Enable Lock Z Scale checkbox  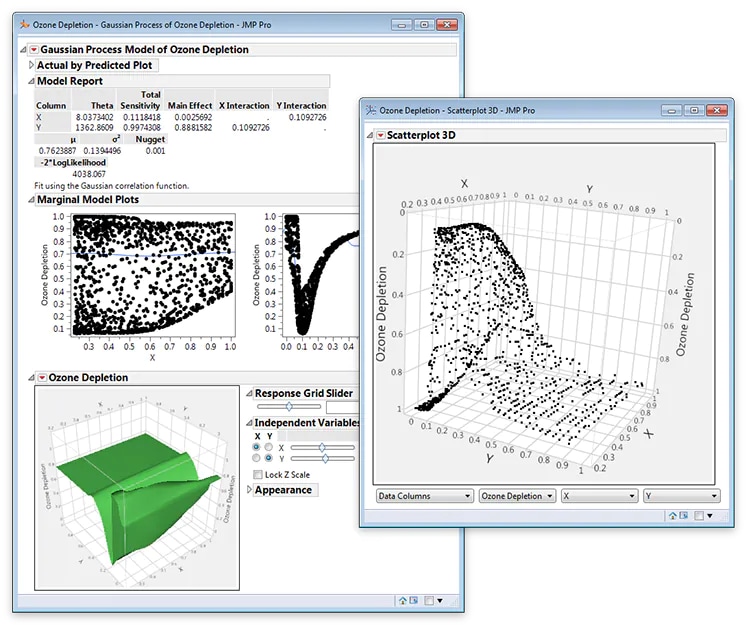click(x=258, y=474)
